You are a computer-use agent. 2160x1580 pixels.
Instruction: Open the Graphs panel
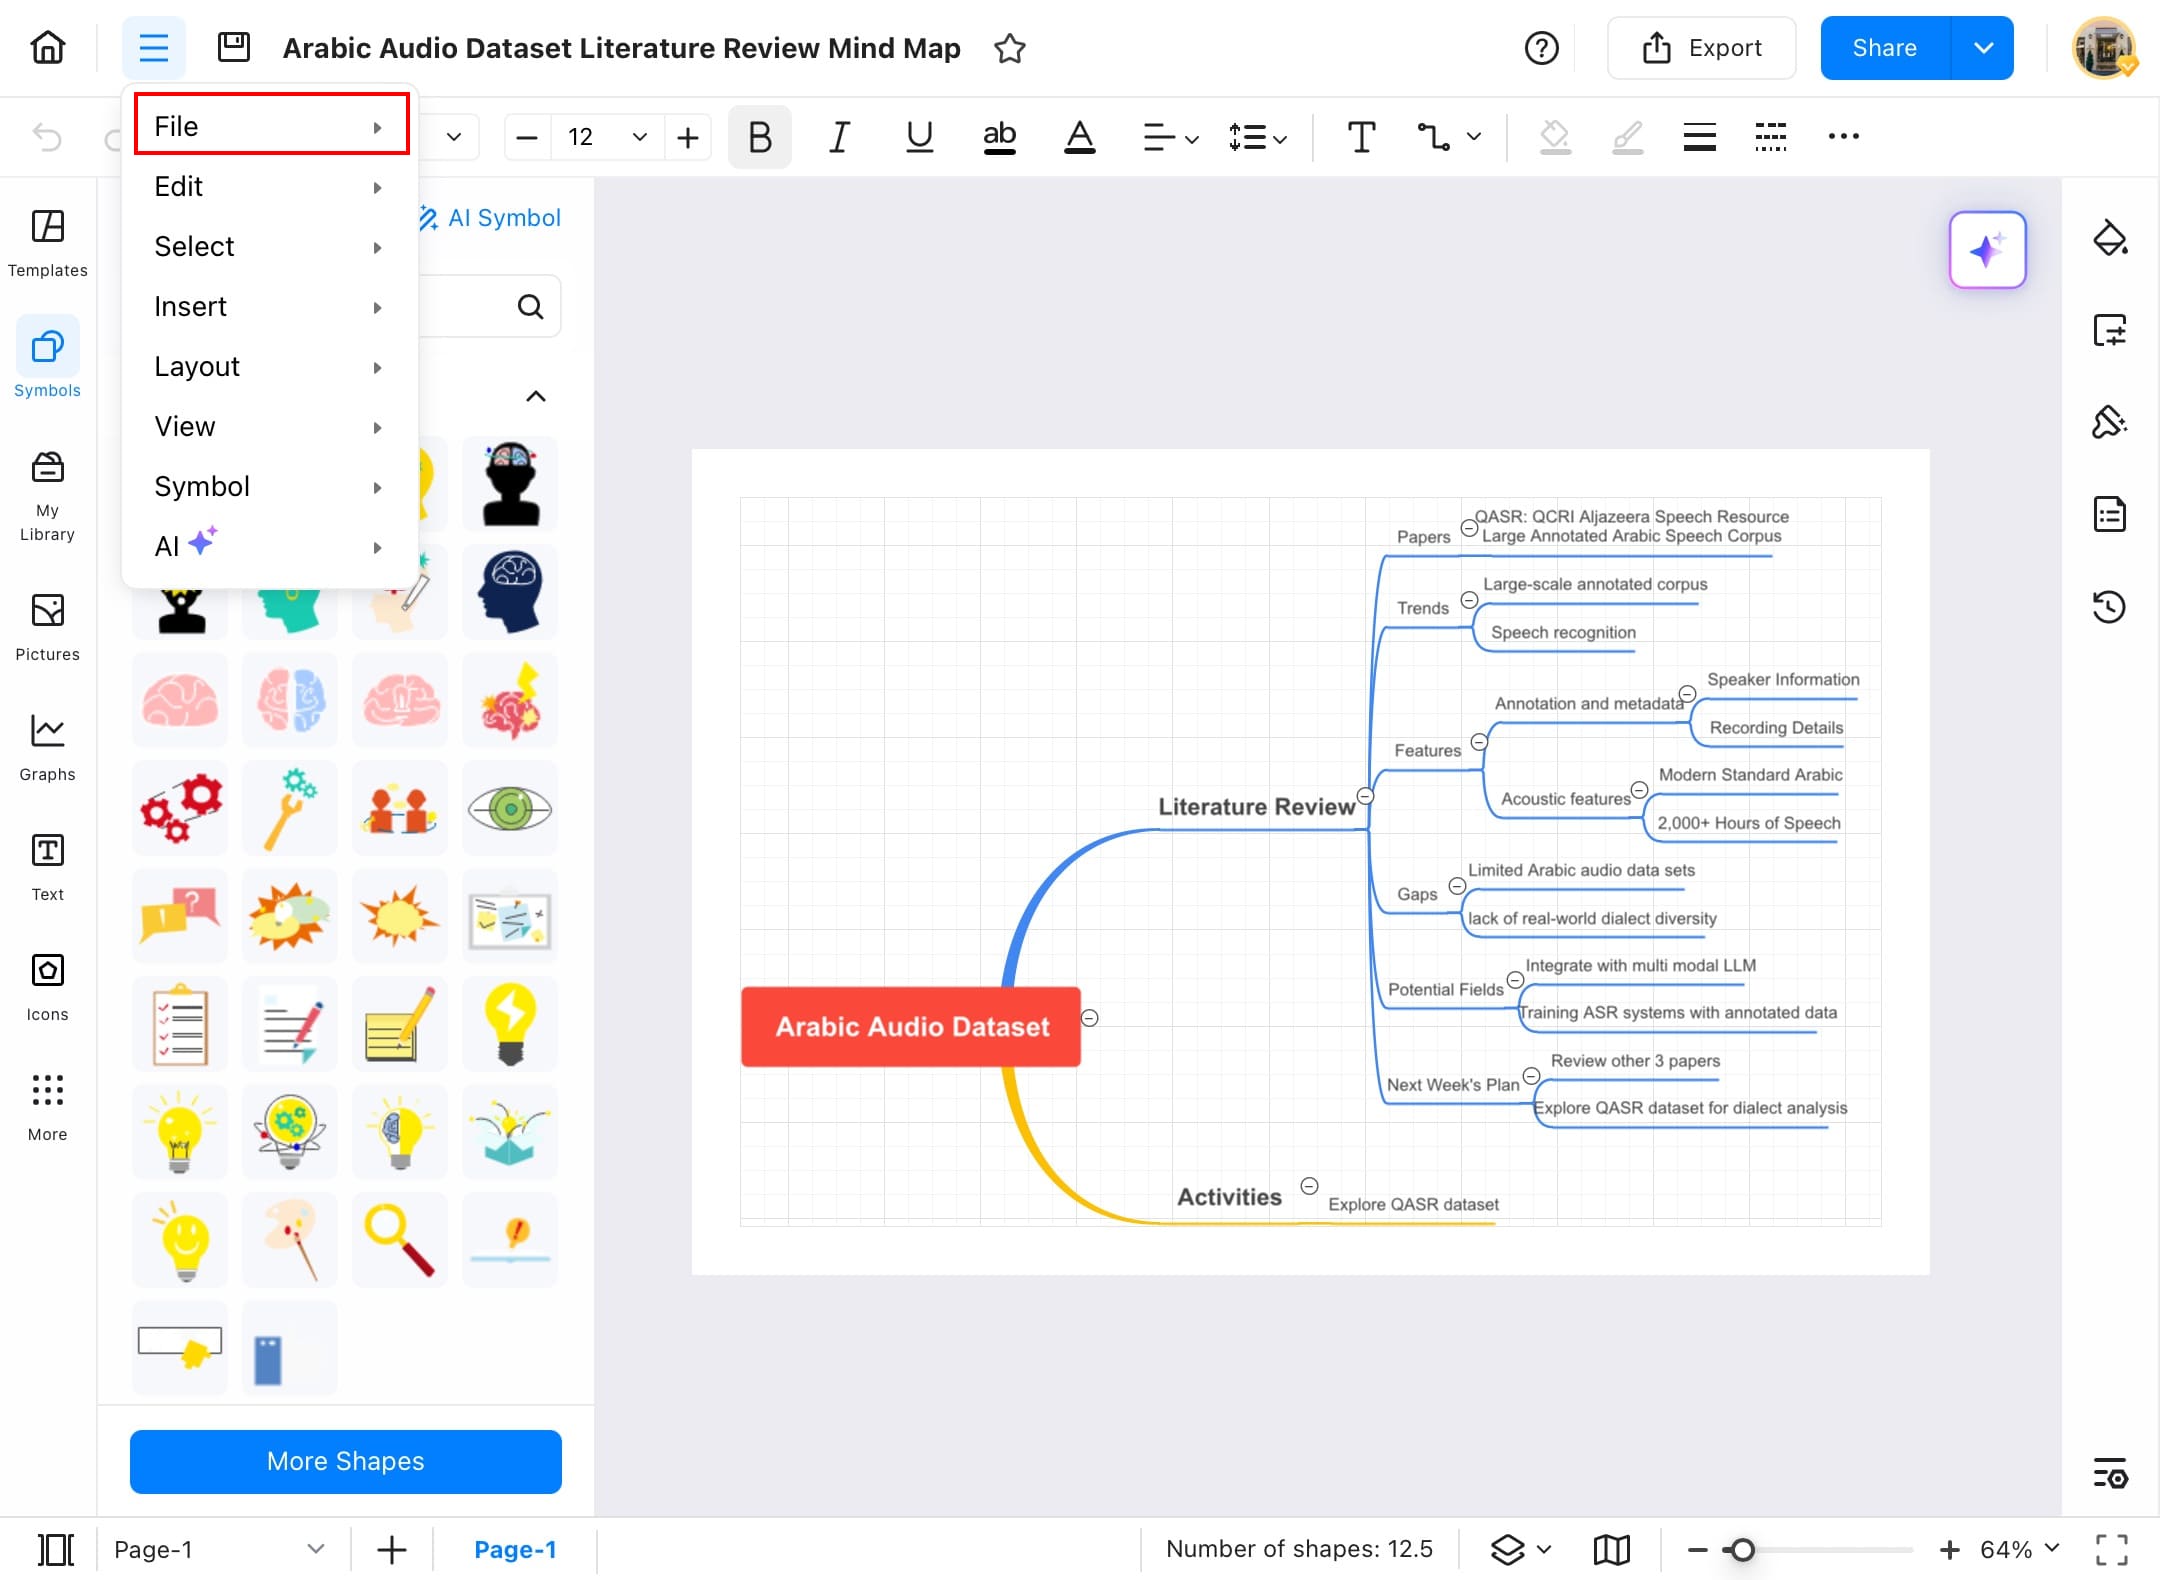(47, 747)
